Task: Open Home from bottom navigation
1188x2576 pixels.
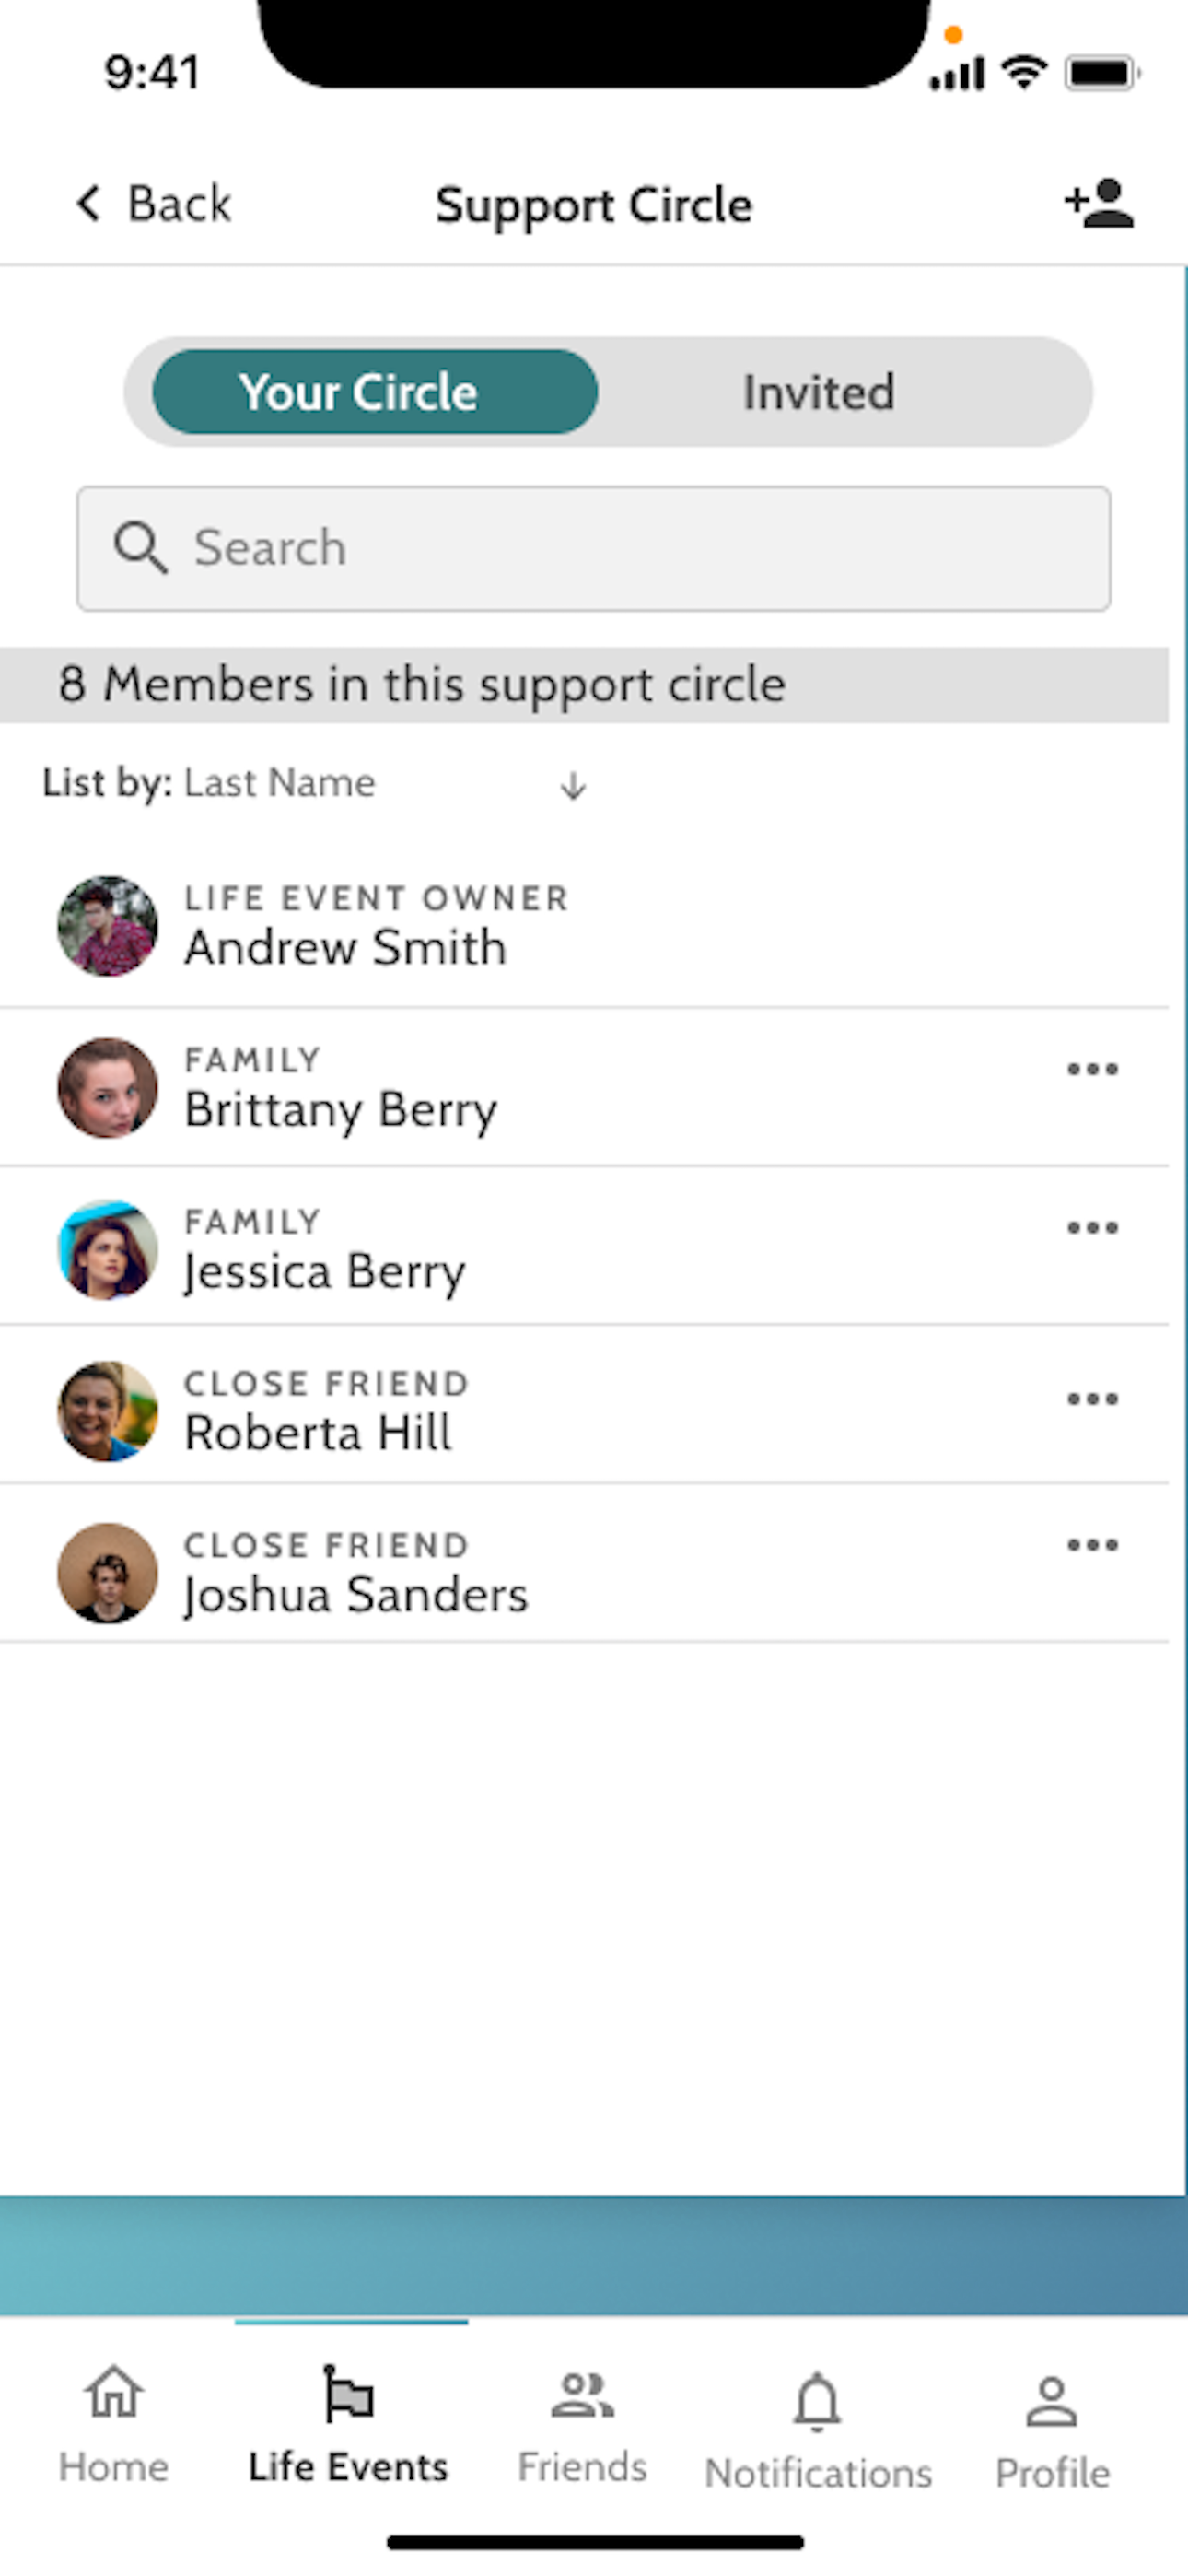Action: (113, 2423)
